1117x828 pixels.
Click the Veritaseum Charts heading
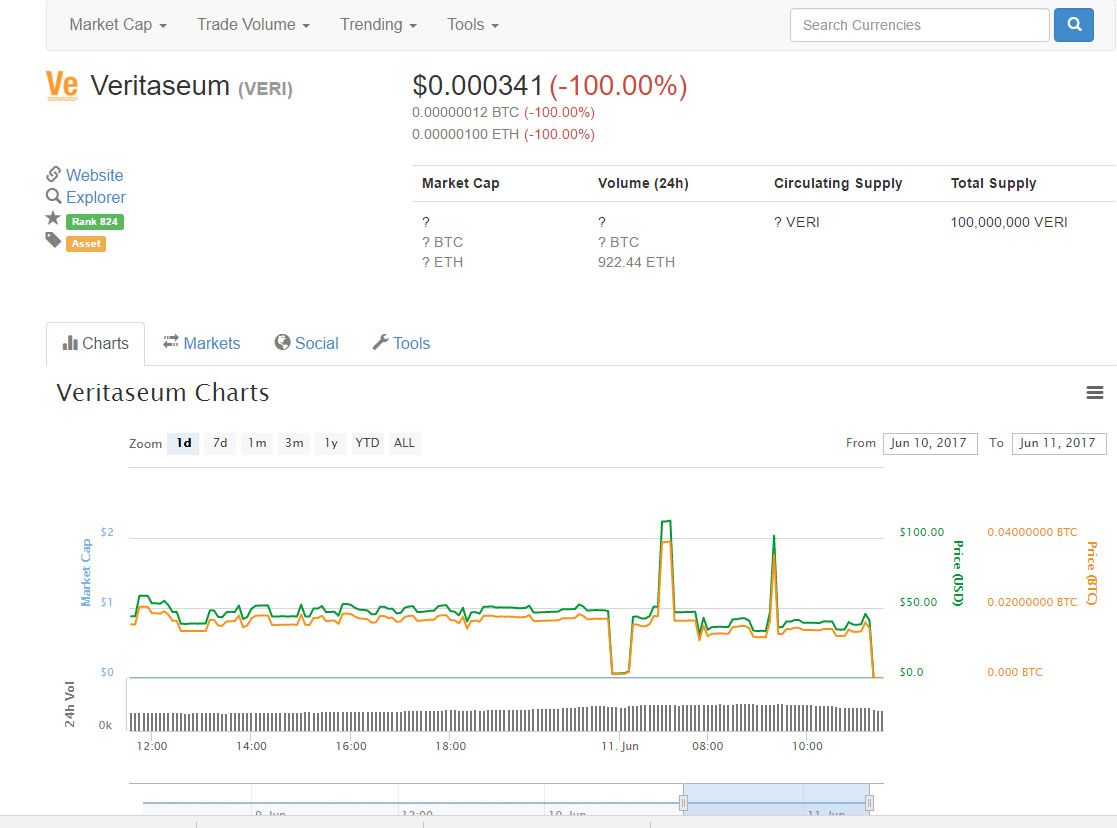tap(163, 393)
